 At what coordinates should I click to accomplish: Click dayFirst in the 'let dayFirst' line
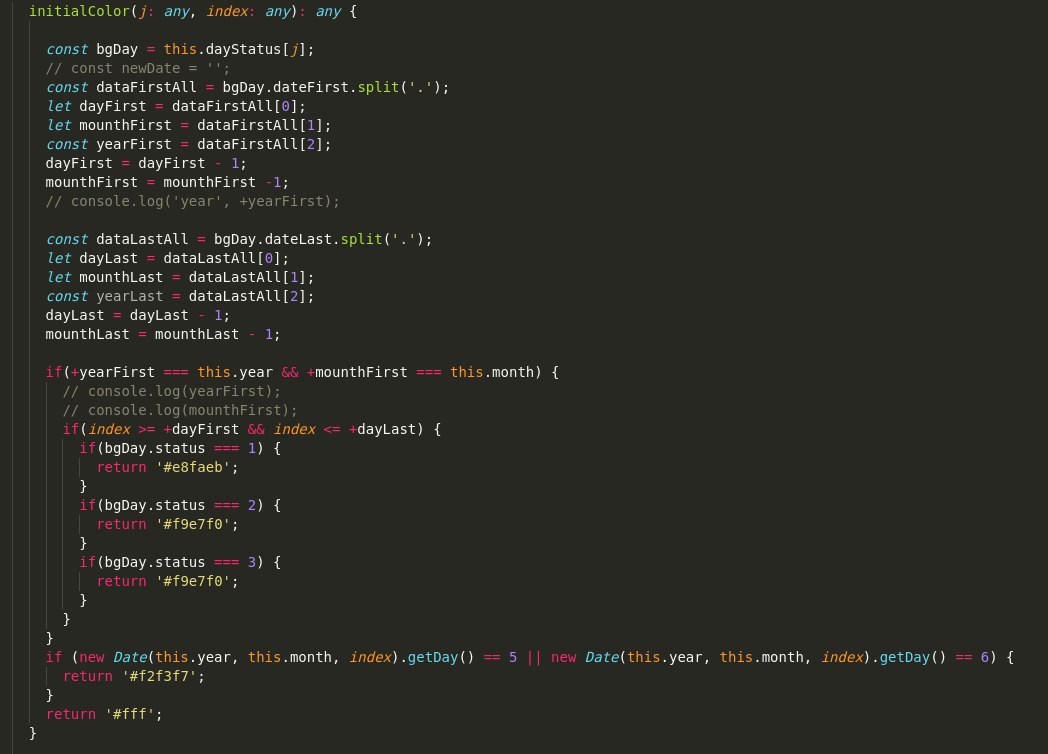112,106
